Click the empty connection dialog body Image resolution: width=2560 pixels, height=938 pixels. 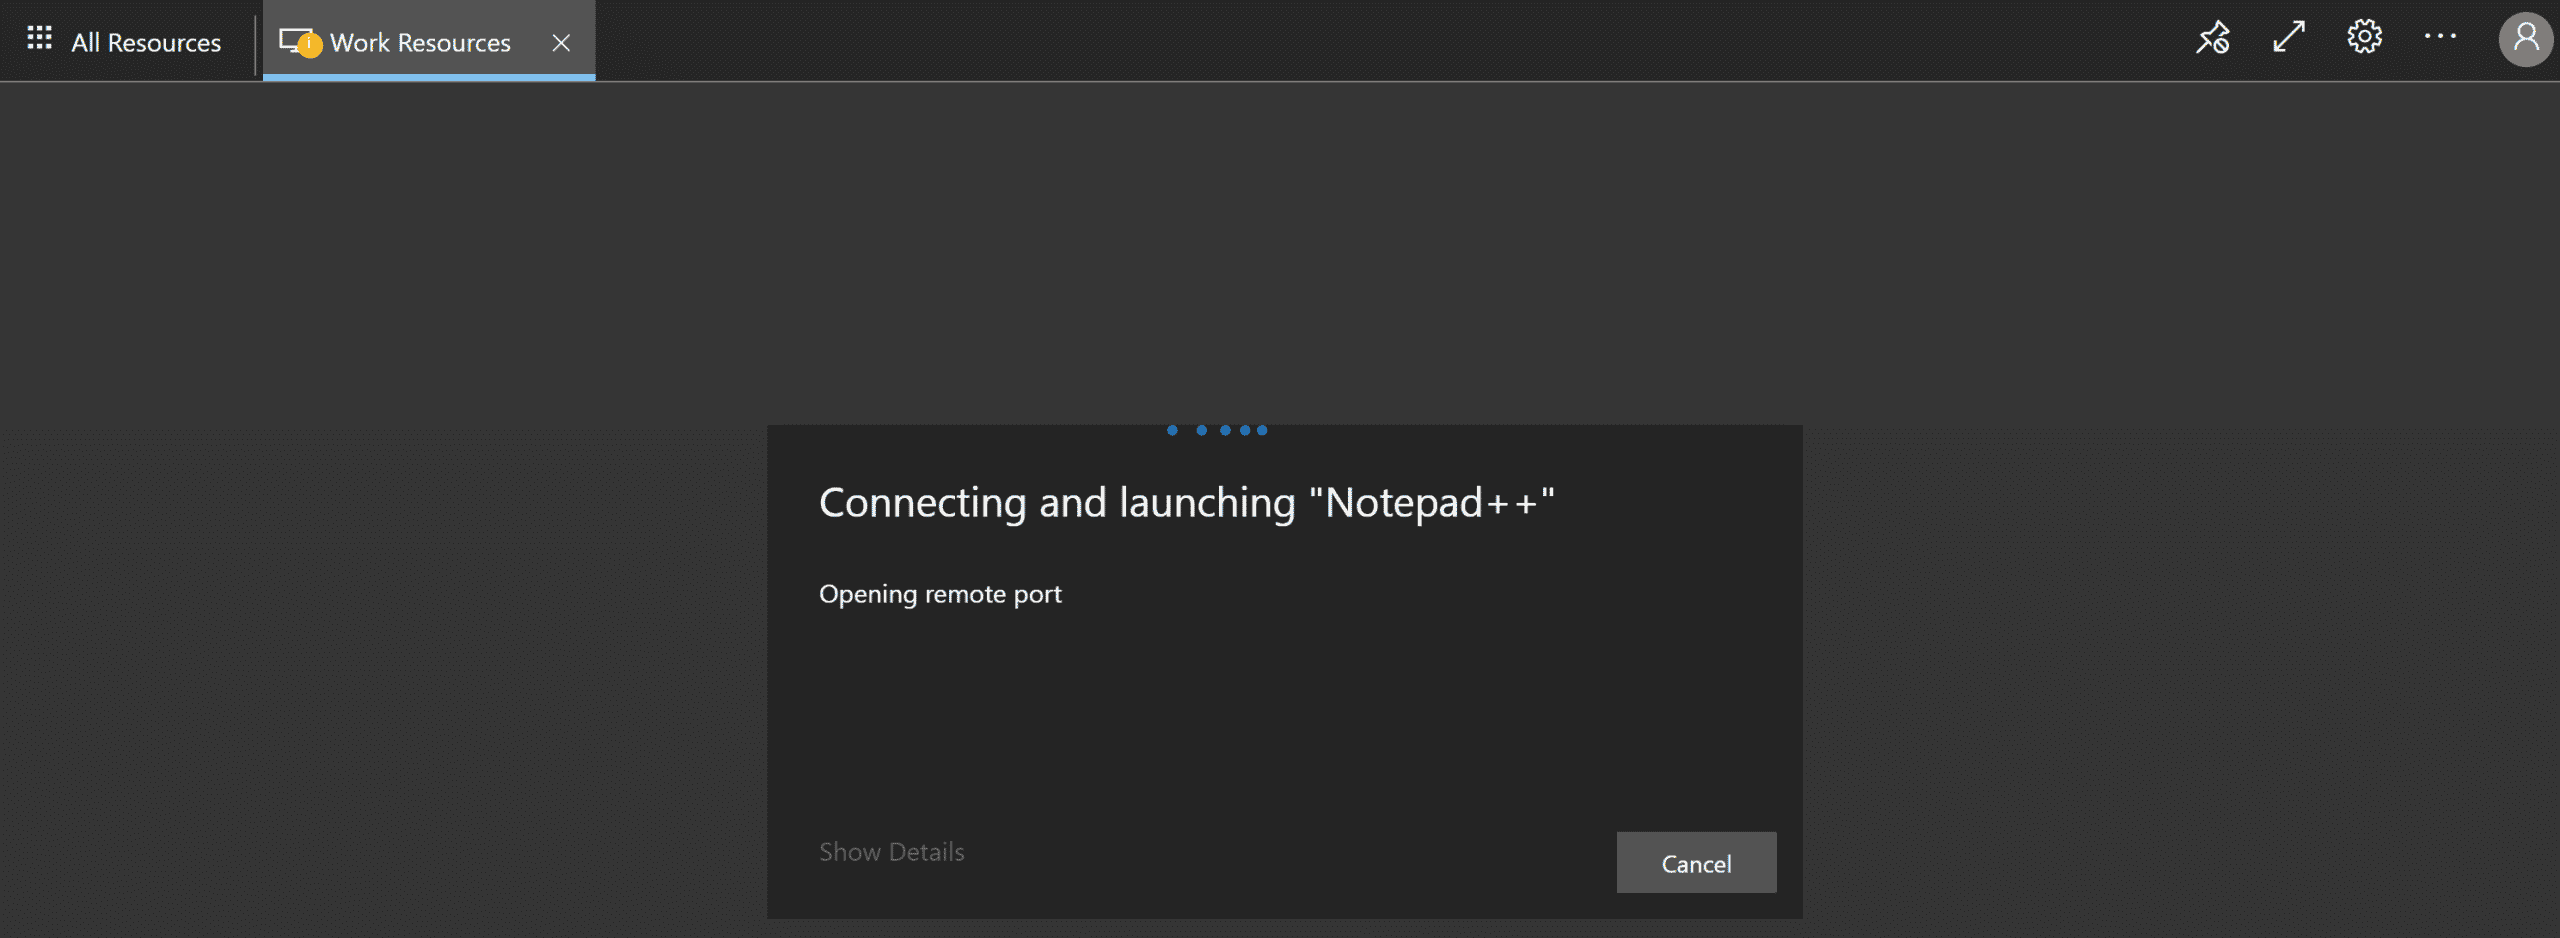[x=1284, y=720]
